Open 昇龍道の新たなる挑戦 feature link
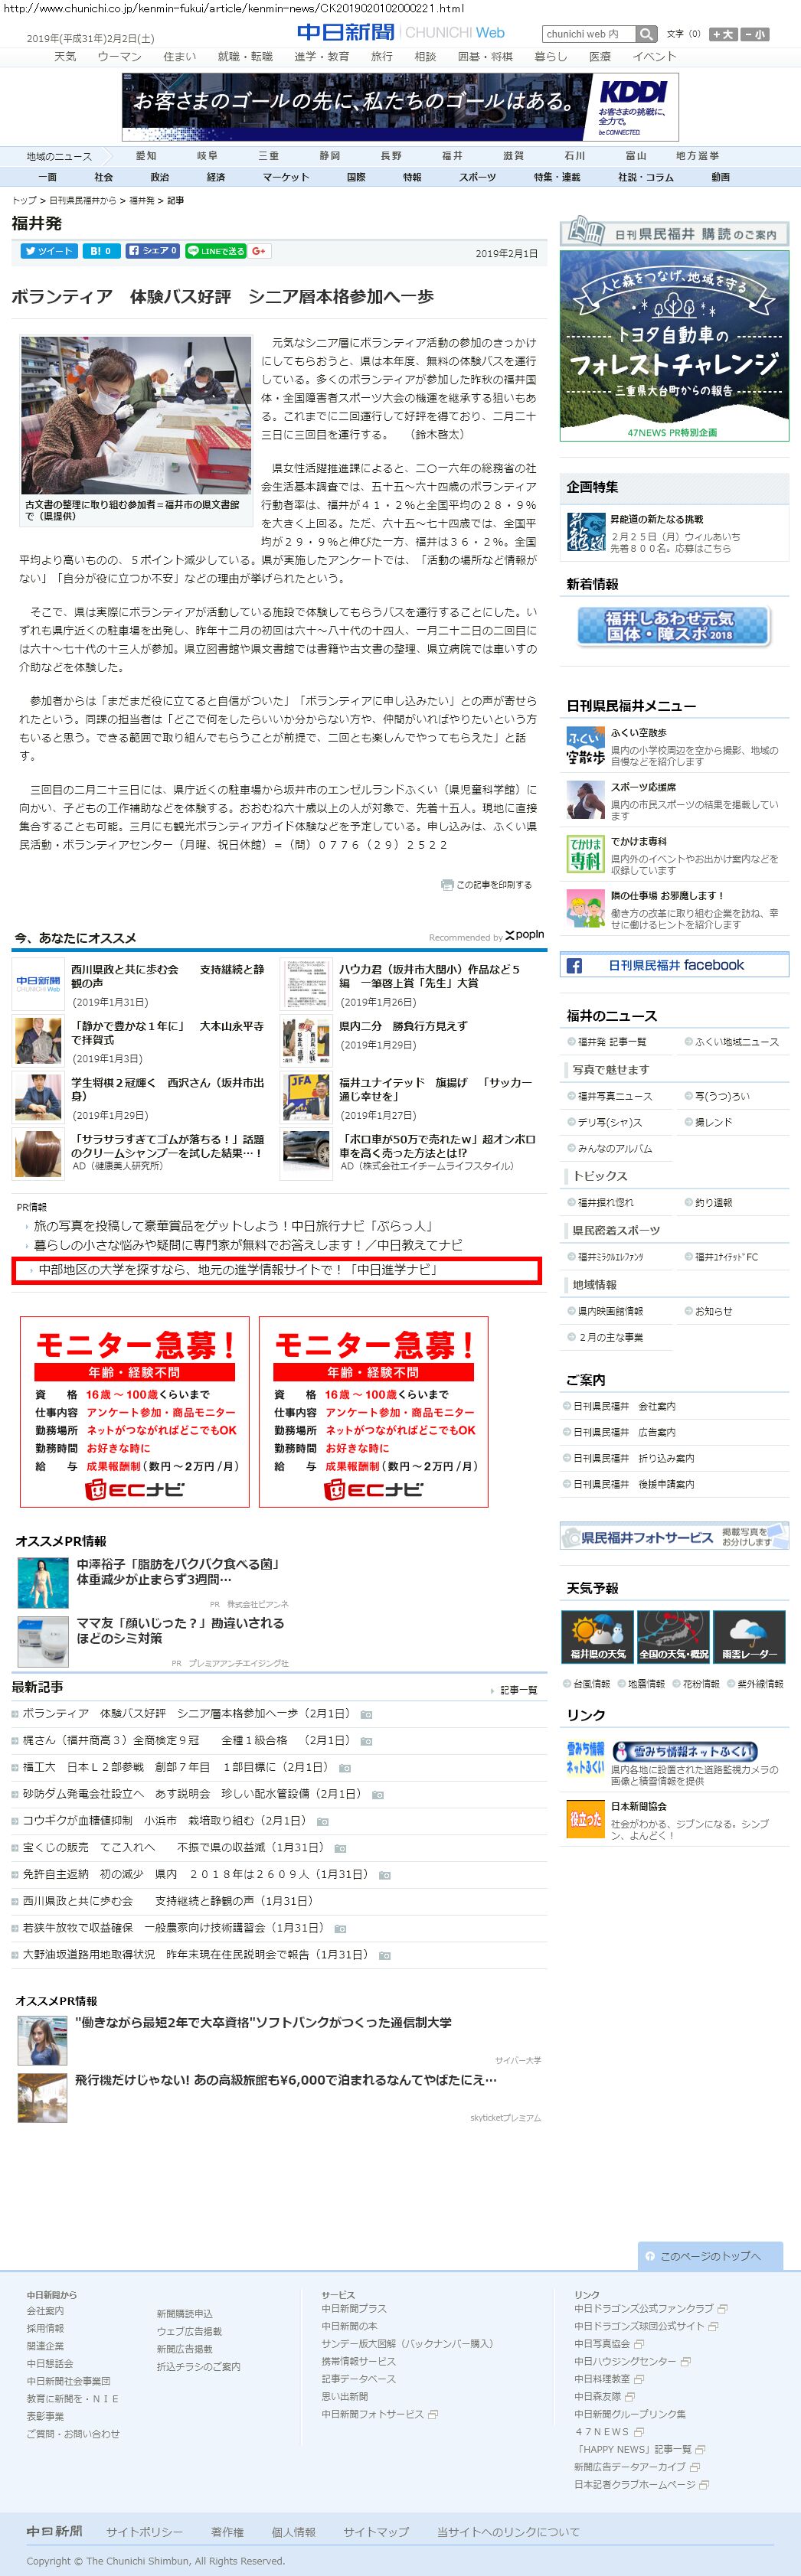The height and width of the screenshot is (2576, 801). tap(657, 520)
